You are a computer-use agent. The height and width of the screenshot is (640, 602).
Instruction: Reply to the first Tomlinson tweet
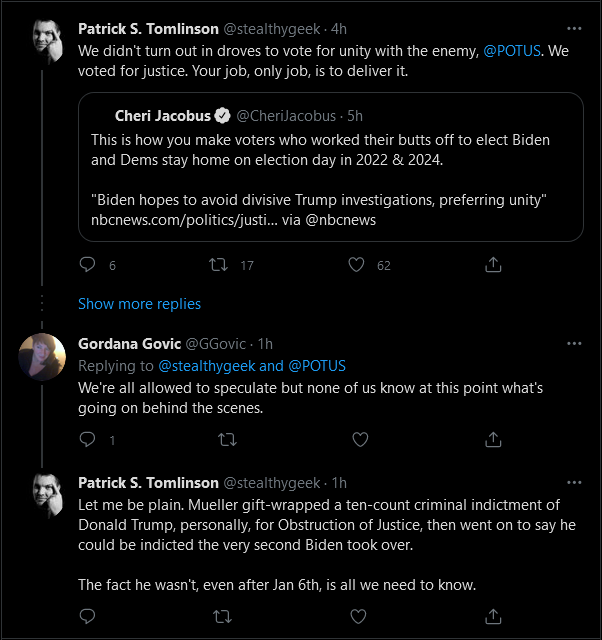click(x=87, y=265)
